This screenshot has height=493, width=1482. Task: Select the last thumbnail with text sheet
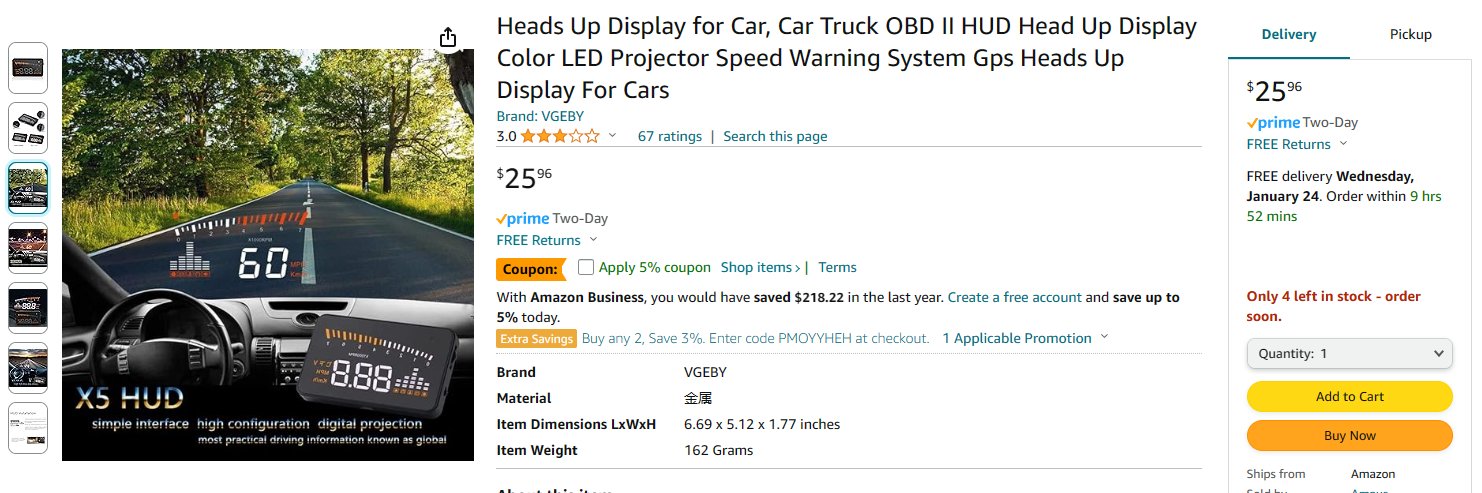28,428
